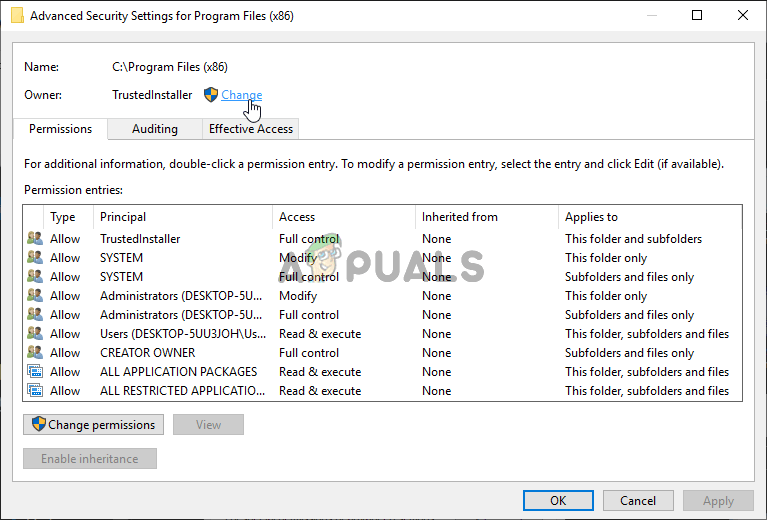
Task: Switch to the Auditing tab
Action: tap(155, 129)
